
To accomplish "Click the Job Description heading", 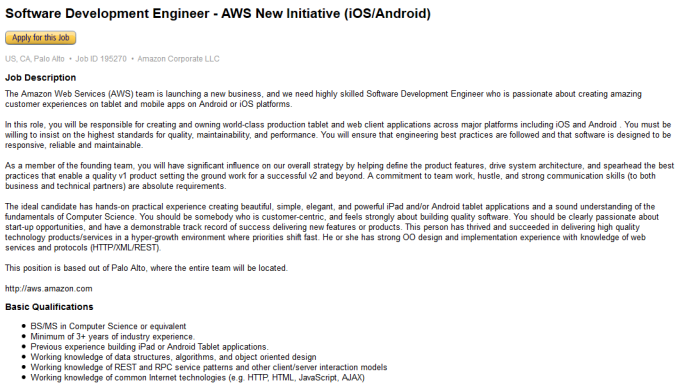I will pos(40,78).
